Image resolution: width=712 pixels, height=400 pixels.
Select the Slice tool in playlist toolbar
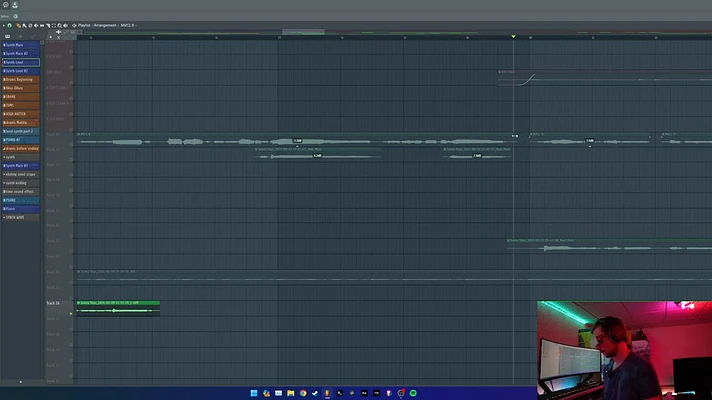coord(48,25)
